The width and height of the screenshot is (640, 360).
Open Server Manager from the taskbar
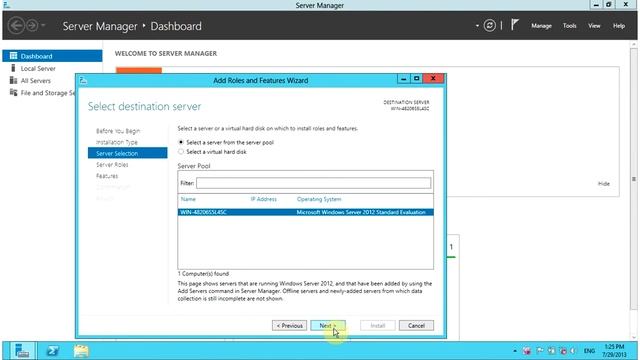click(x=21, y=351)
